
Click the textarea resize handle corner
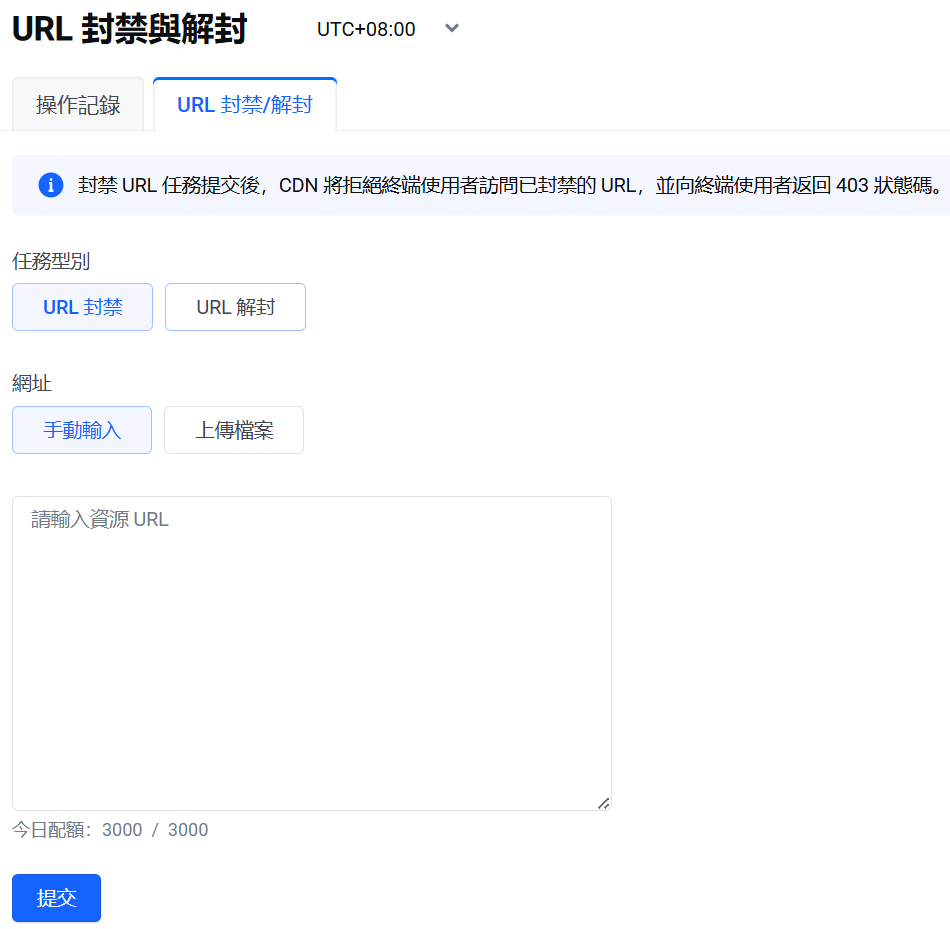click(603, 802)
